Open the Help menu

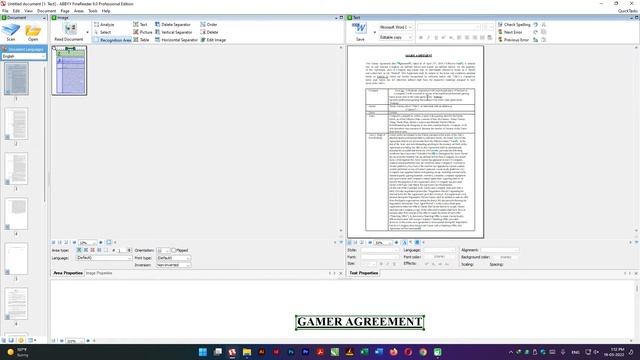(106, 11)
